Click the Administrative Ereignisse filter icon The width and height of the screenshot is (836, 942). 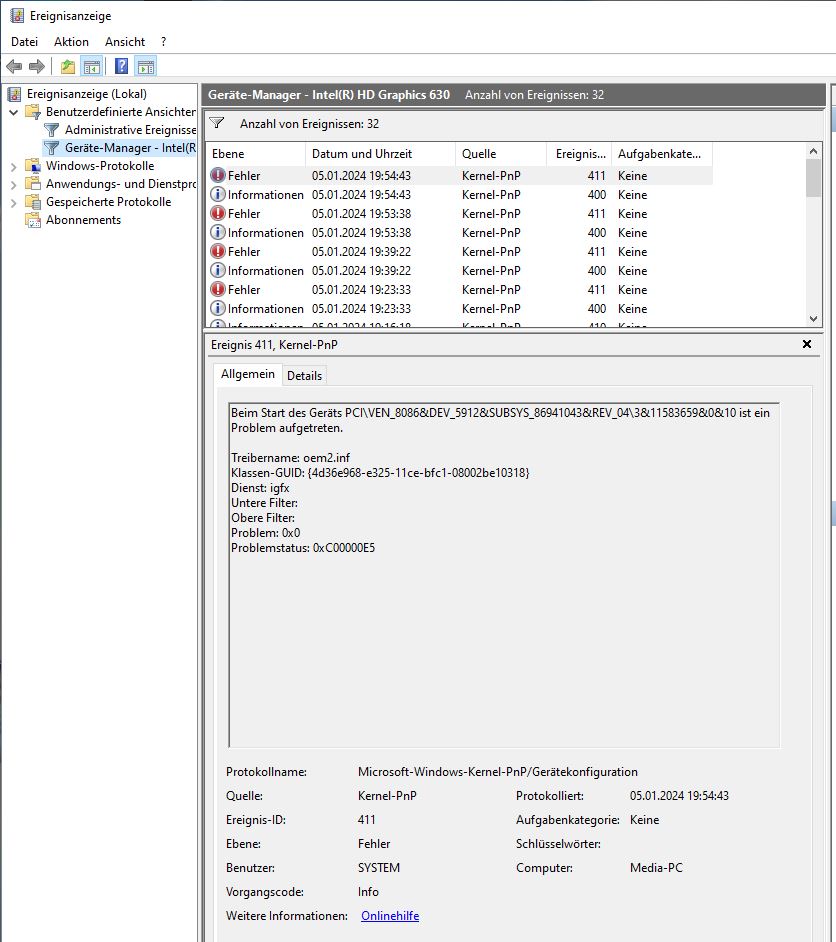click(x=52, y=130)
